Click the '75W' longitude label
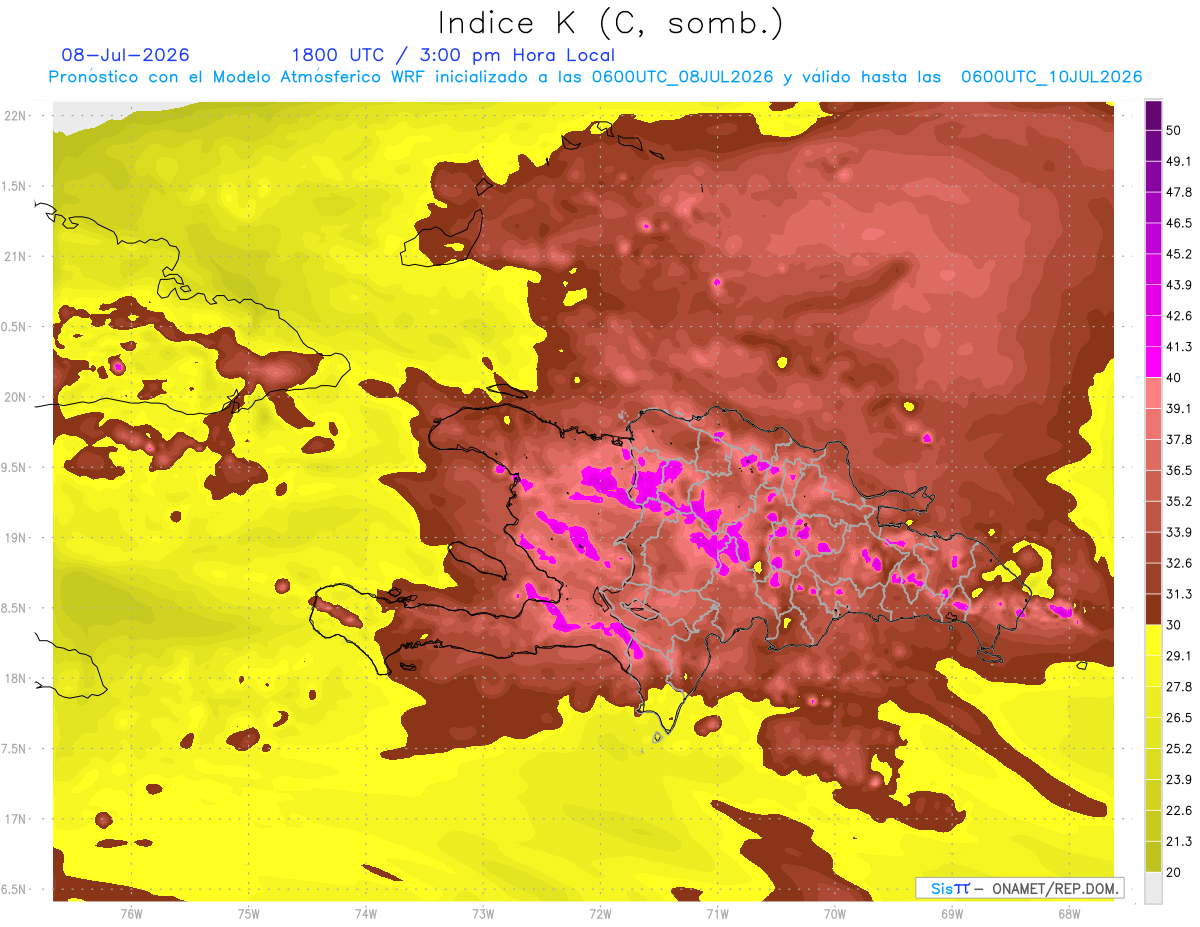Viewport: 1200px width, 927px height. [x=249, y=913]
